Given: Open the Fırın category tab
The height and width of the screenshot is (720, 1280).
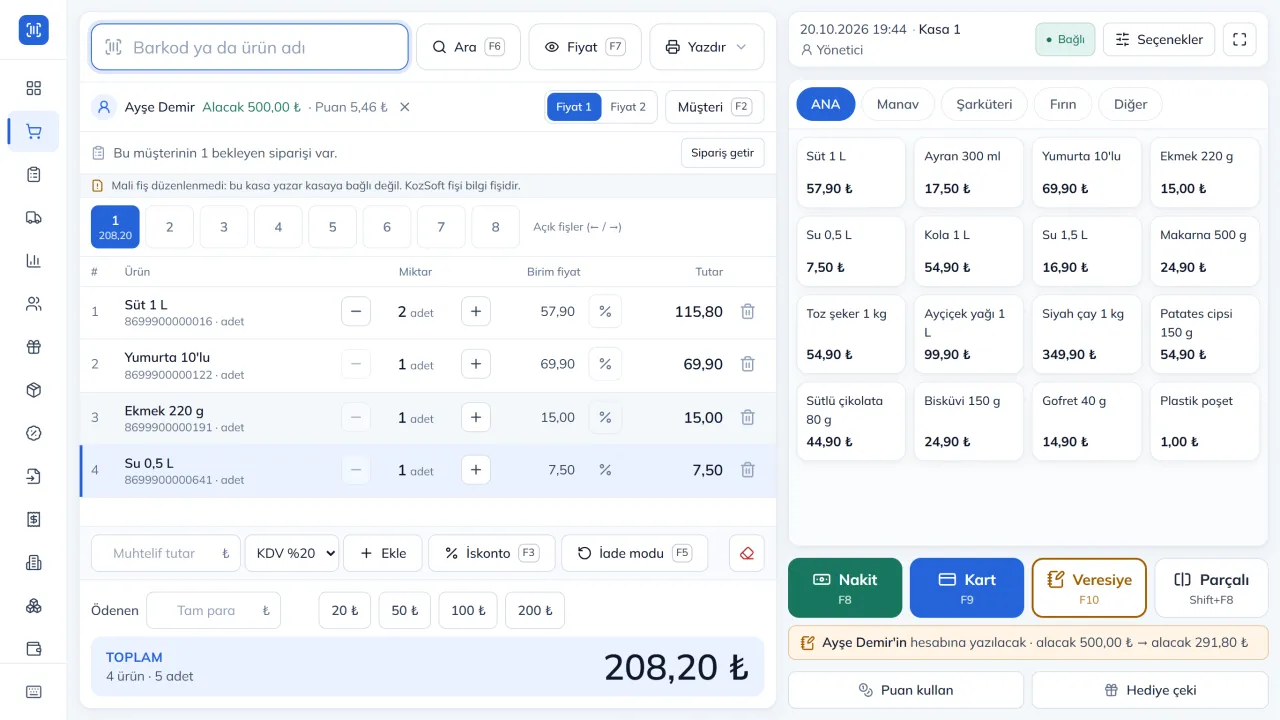Looking at the screenshot, I should pyautogui.click(x=1063, y=104).
